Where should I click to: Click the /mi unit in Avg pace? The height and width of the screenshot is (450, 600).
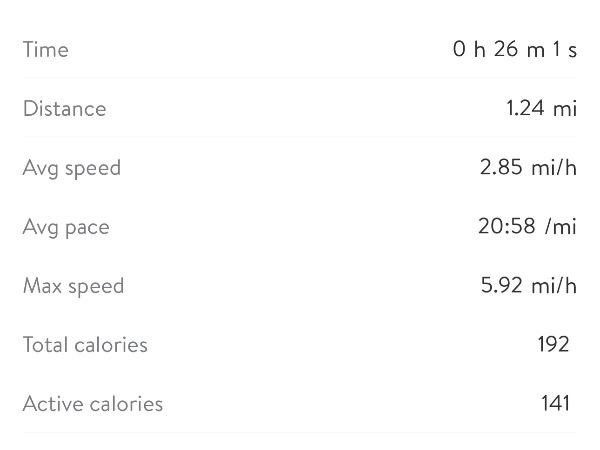tap(561, 227)
